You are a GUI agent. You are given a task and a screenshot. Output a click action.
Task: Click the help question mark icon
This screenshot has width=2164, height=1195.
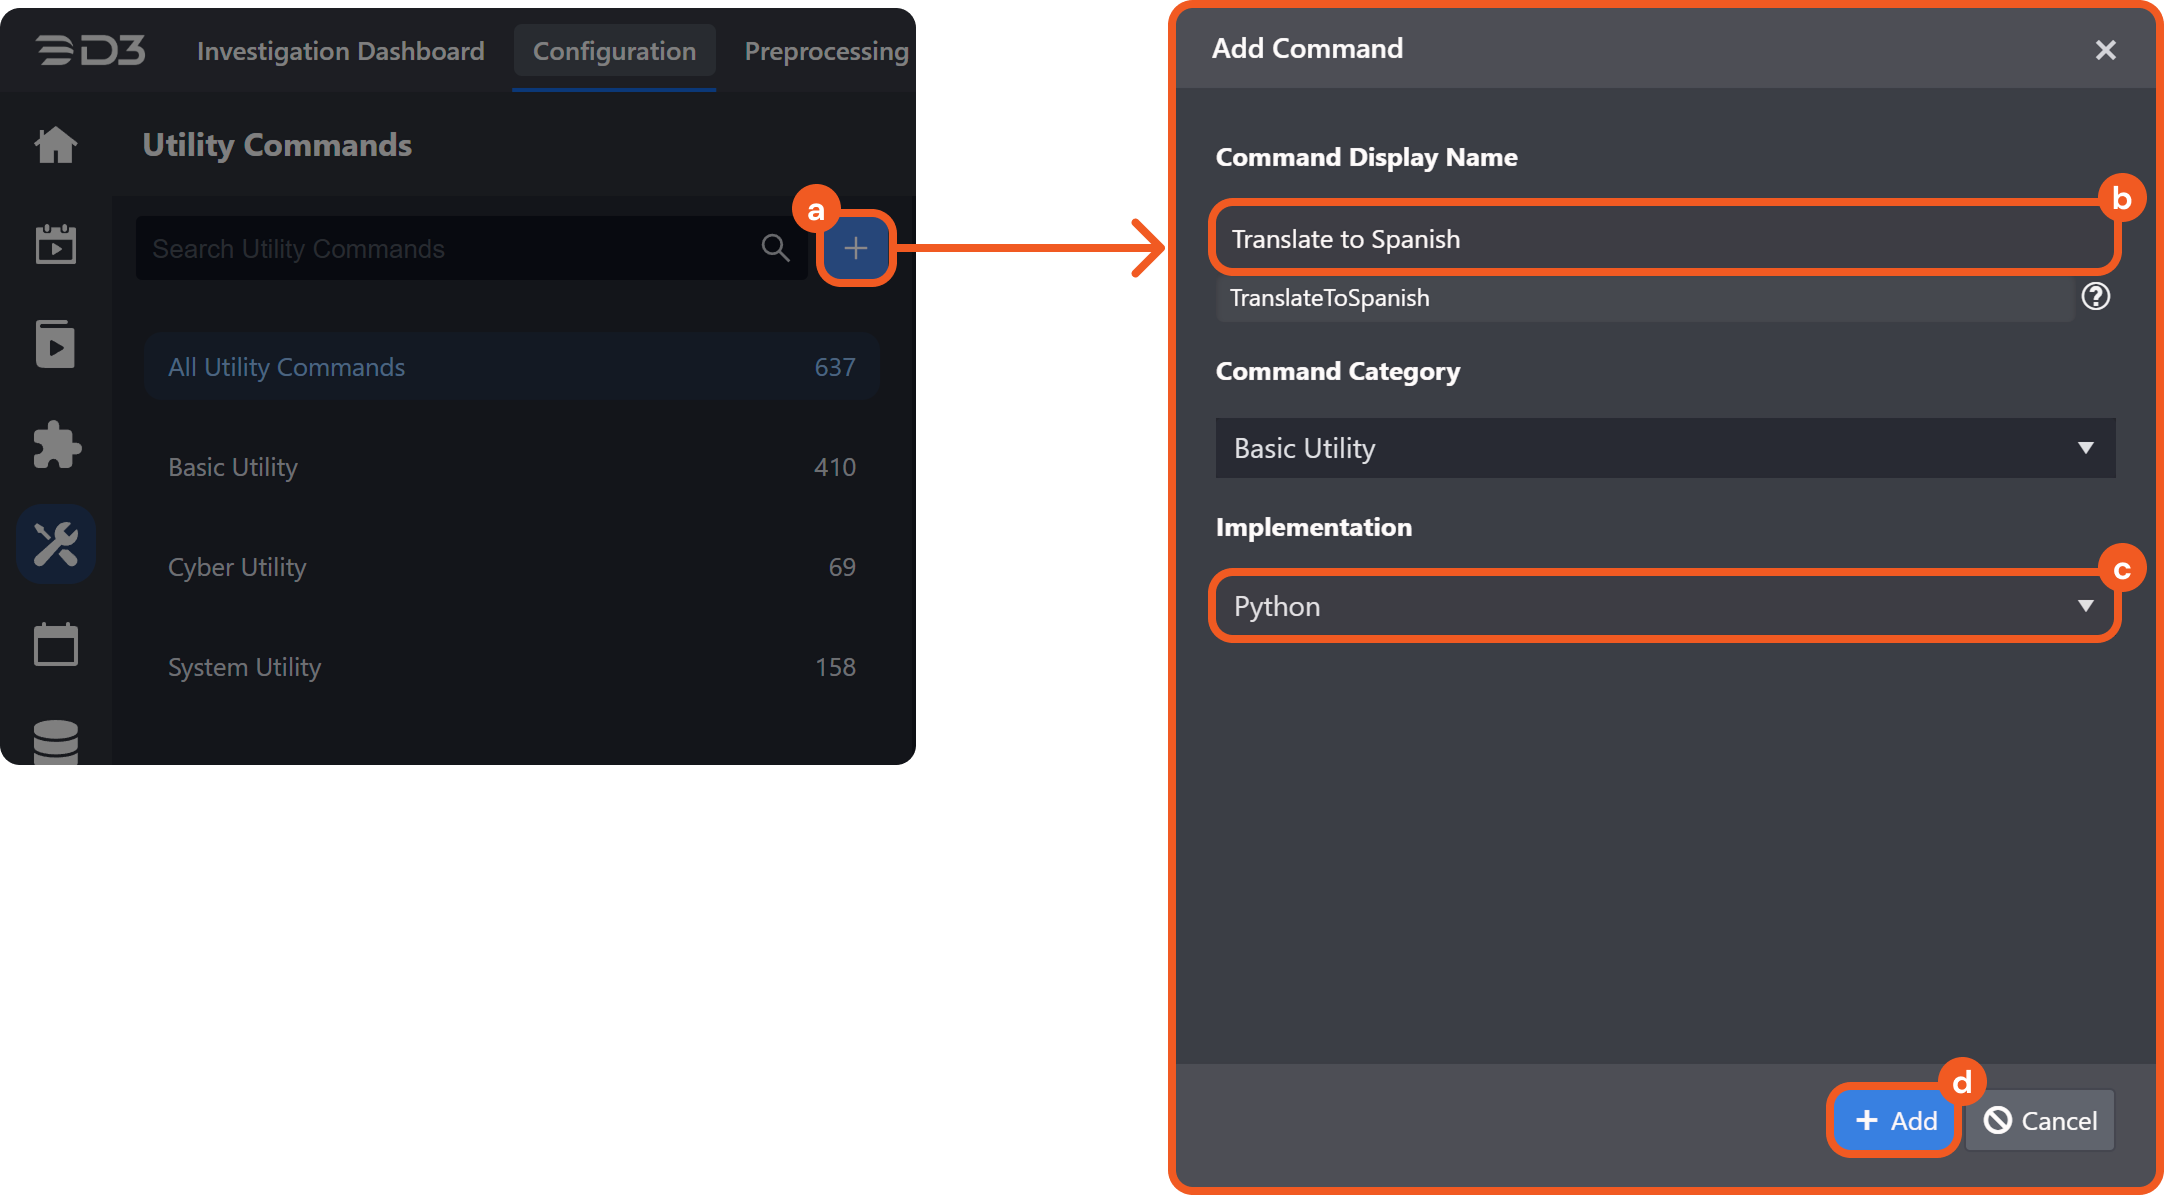coord(2095,297)
